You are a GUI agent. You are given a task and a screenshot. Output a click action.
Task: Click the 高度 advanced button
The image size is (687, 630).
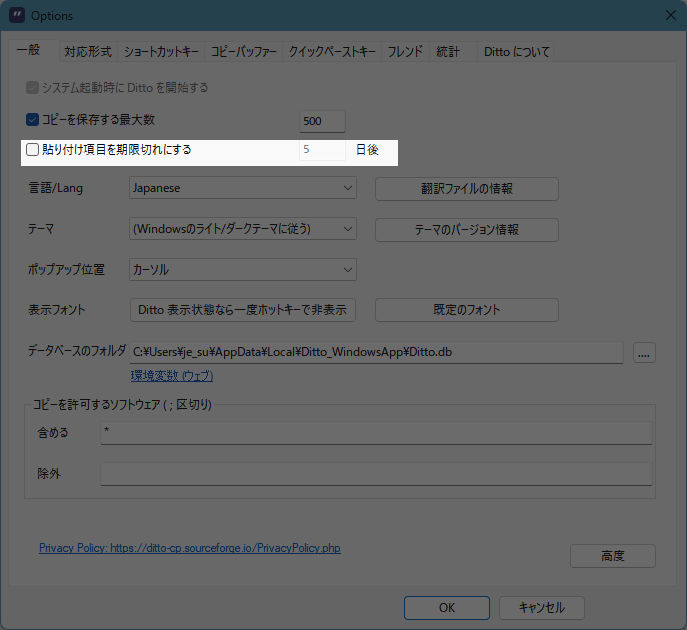click(x=613, y=556)
